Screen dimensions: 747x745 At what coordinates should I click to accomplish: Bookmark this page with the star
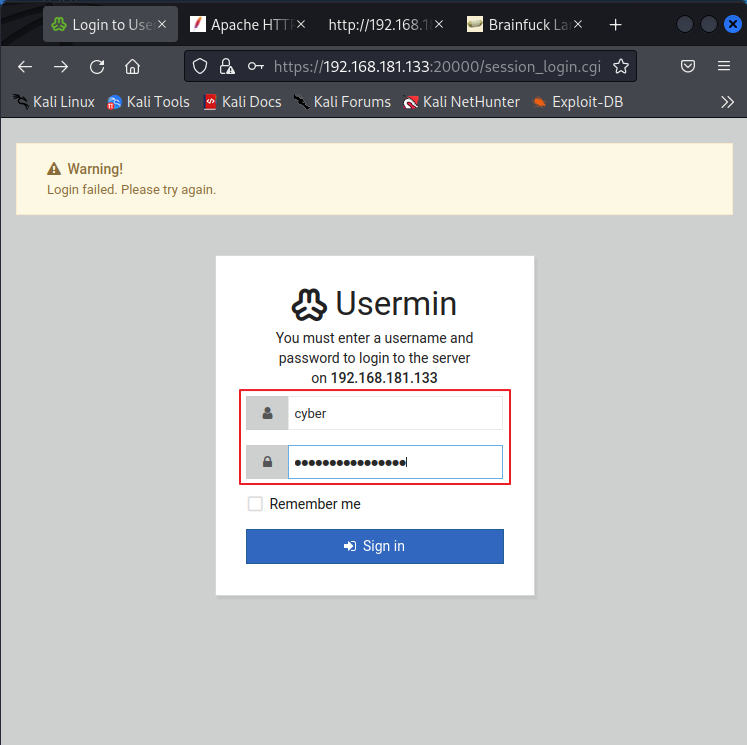pyautogui.click(x=621, y=67)
